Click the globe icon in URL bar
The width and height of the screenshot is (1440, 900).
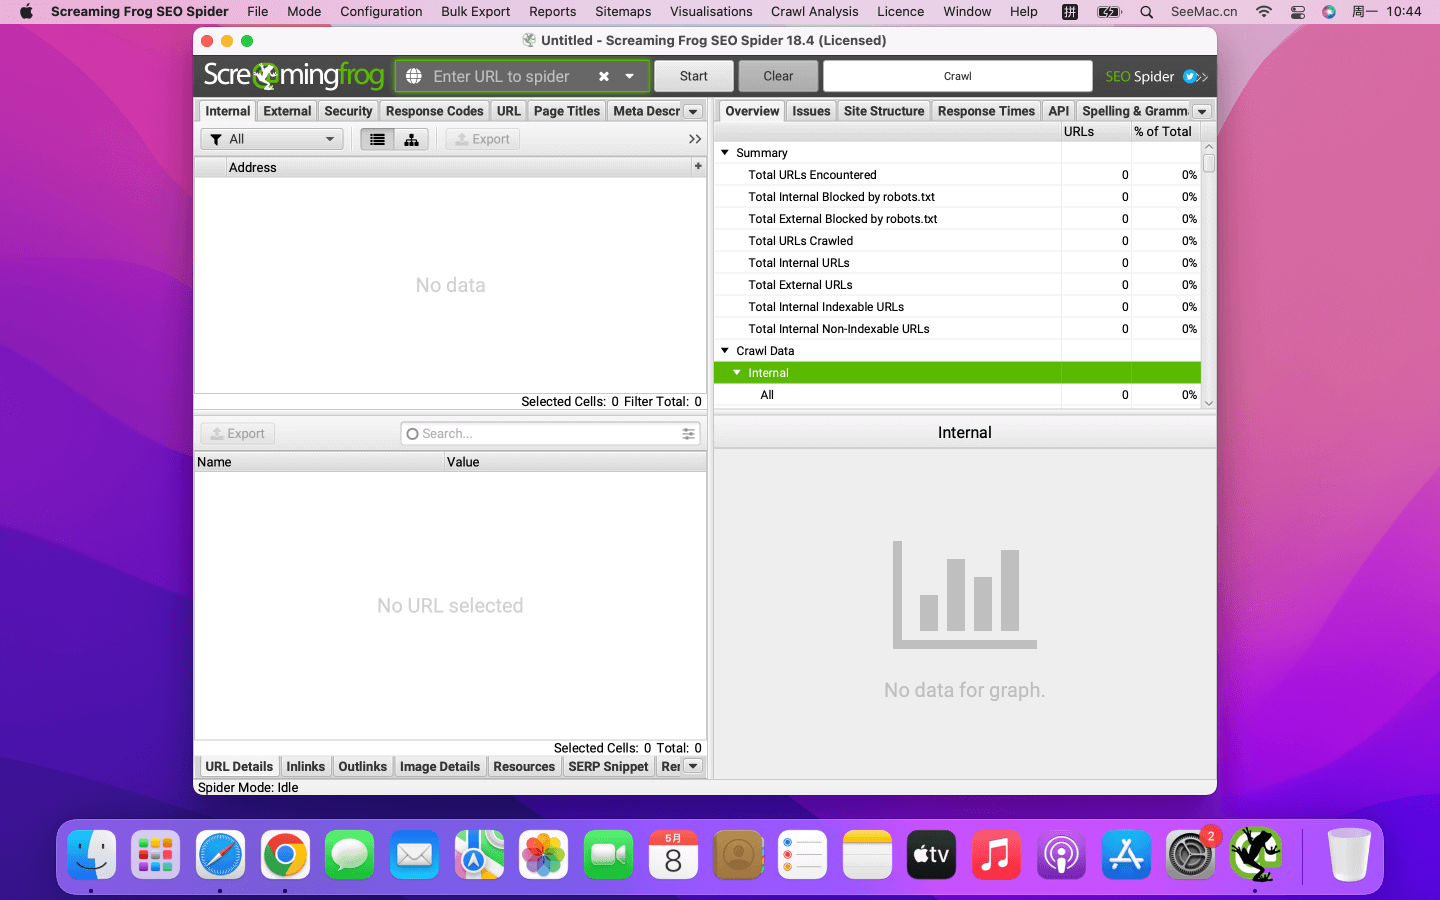coord(414,77)
